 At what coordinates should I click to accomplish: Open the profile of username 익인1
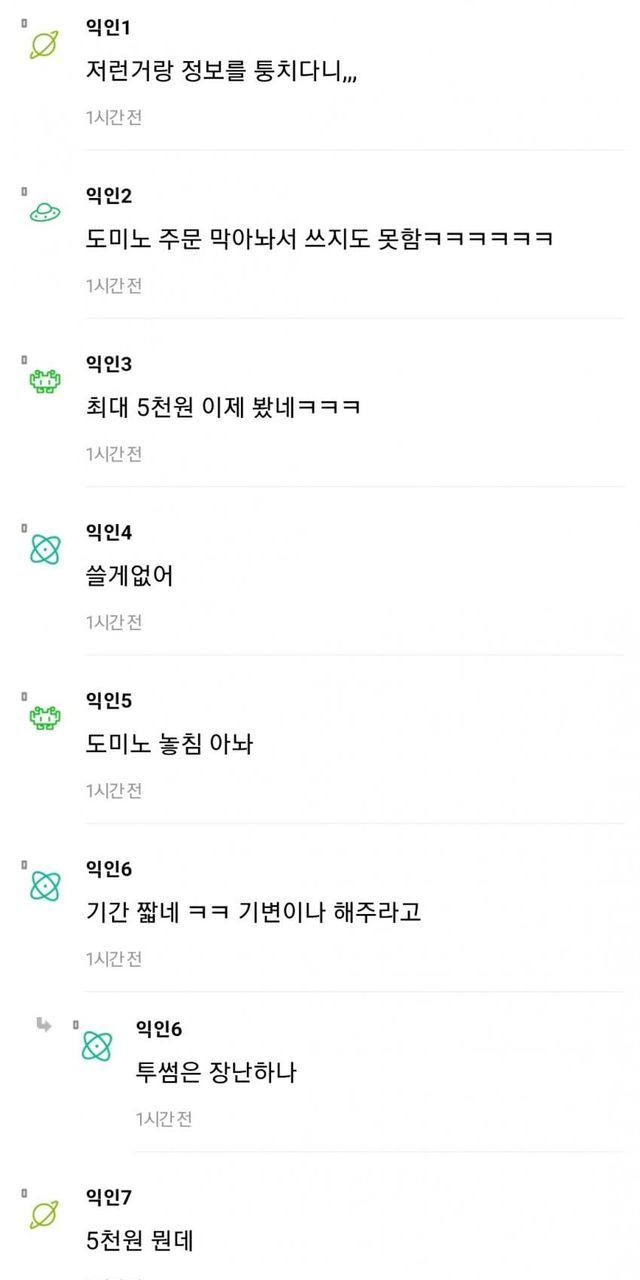click(x=109, y=27)
